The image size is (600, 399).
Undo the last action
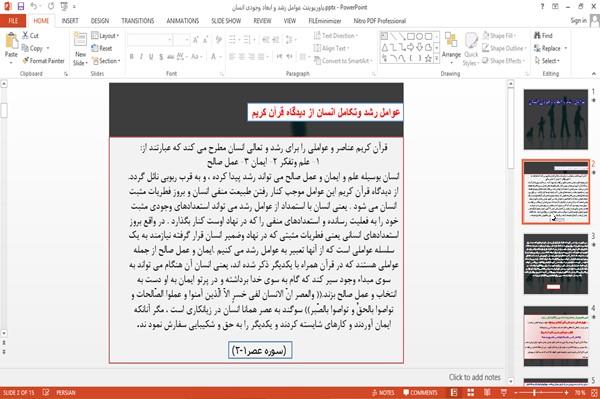(34, 7)
